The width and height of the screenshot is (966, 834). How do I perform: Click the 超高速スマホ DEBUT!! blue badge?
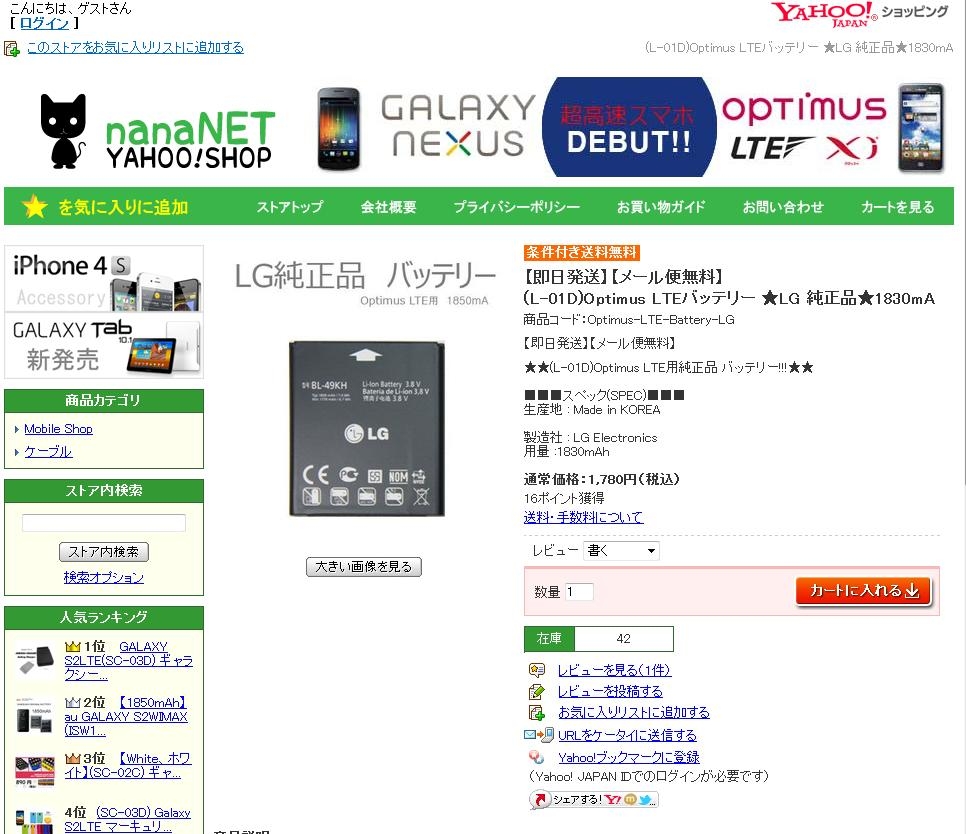[629, 127]
